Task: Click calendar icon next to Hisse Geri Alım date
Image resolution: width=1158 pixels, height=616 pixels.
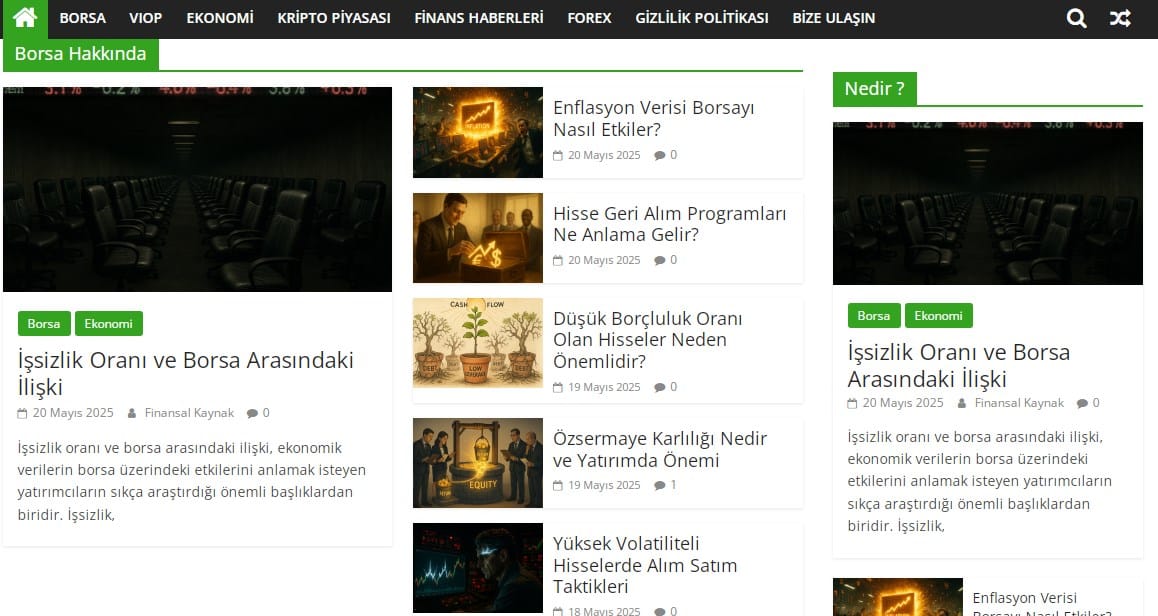Action: click(558, 261)
